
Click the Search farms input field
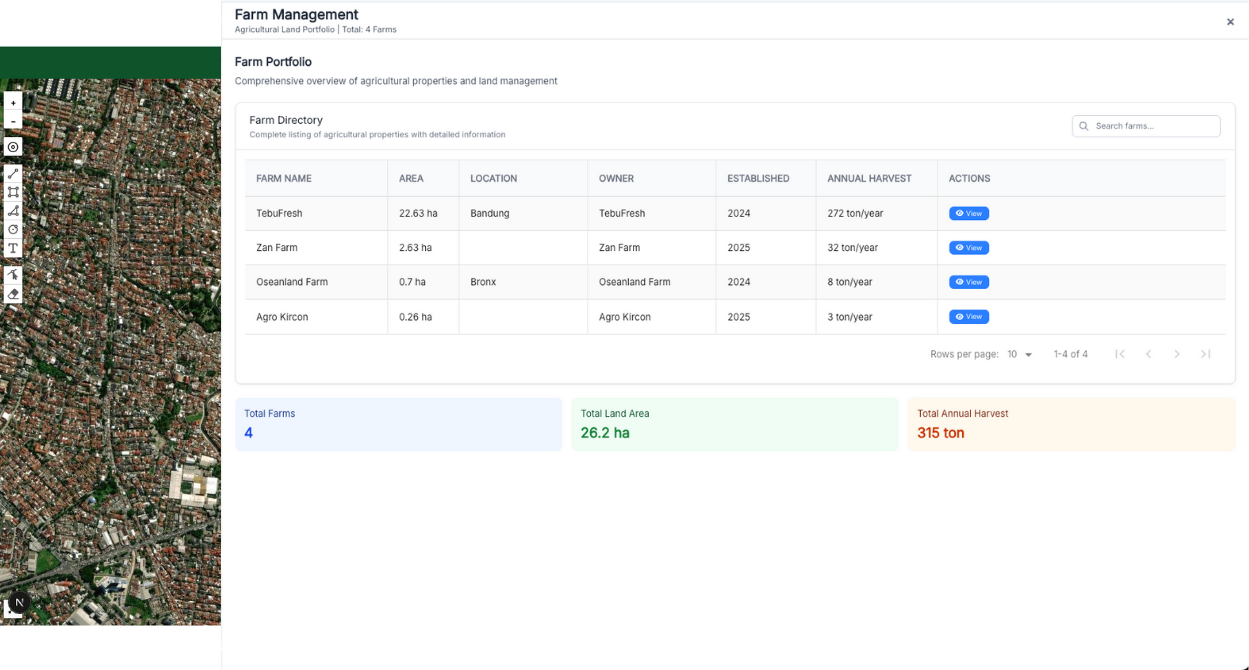coord(1154,126)
